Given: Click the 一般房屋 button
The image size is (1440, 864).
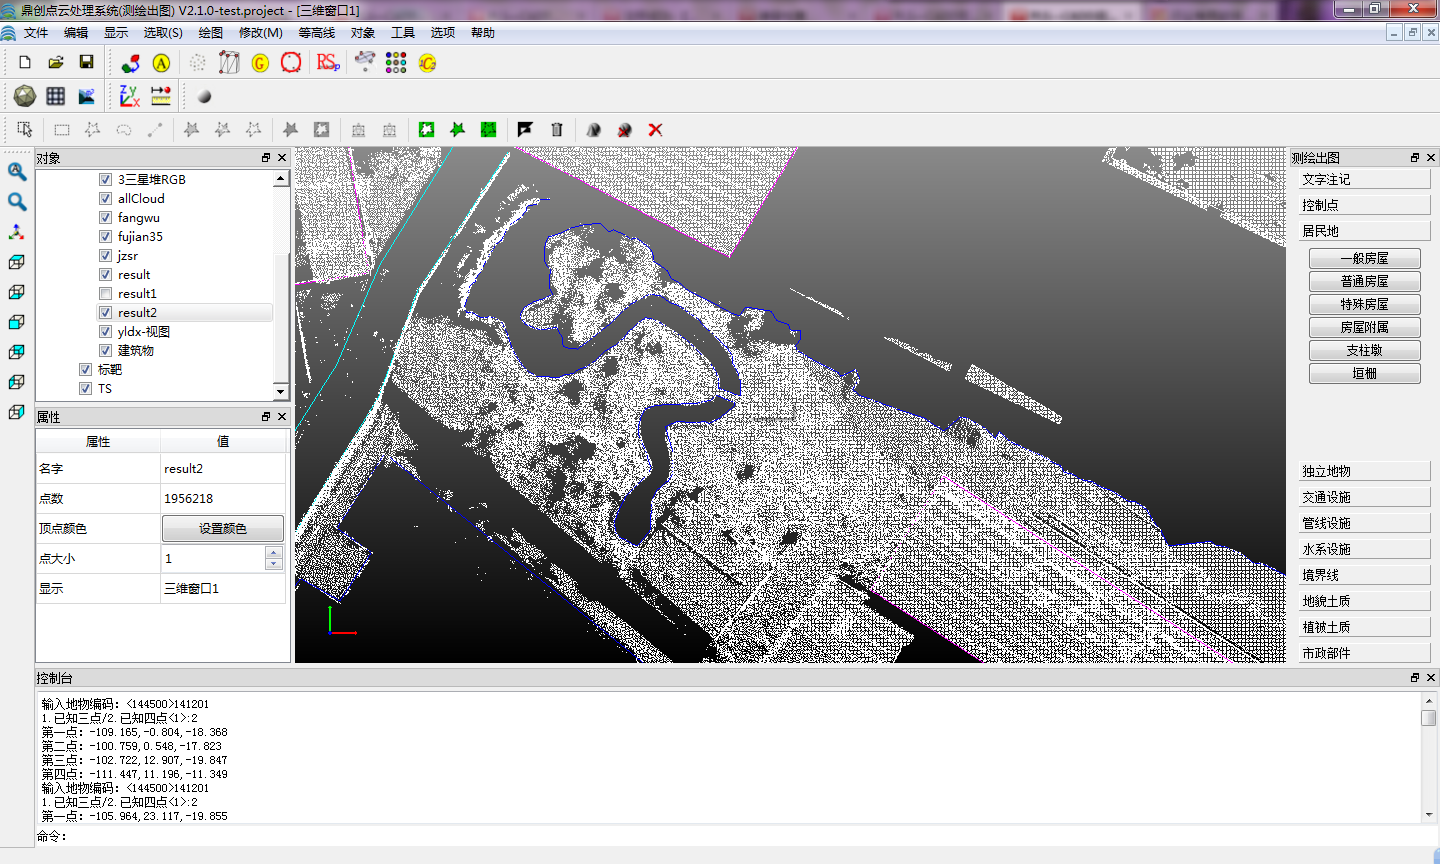Looking at the screenshot, I should [1364, 258].
